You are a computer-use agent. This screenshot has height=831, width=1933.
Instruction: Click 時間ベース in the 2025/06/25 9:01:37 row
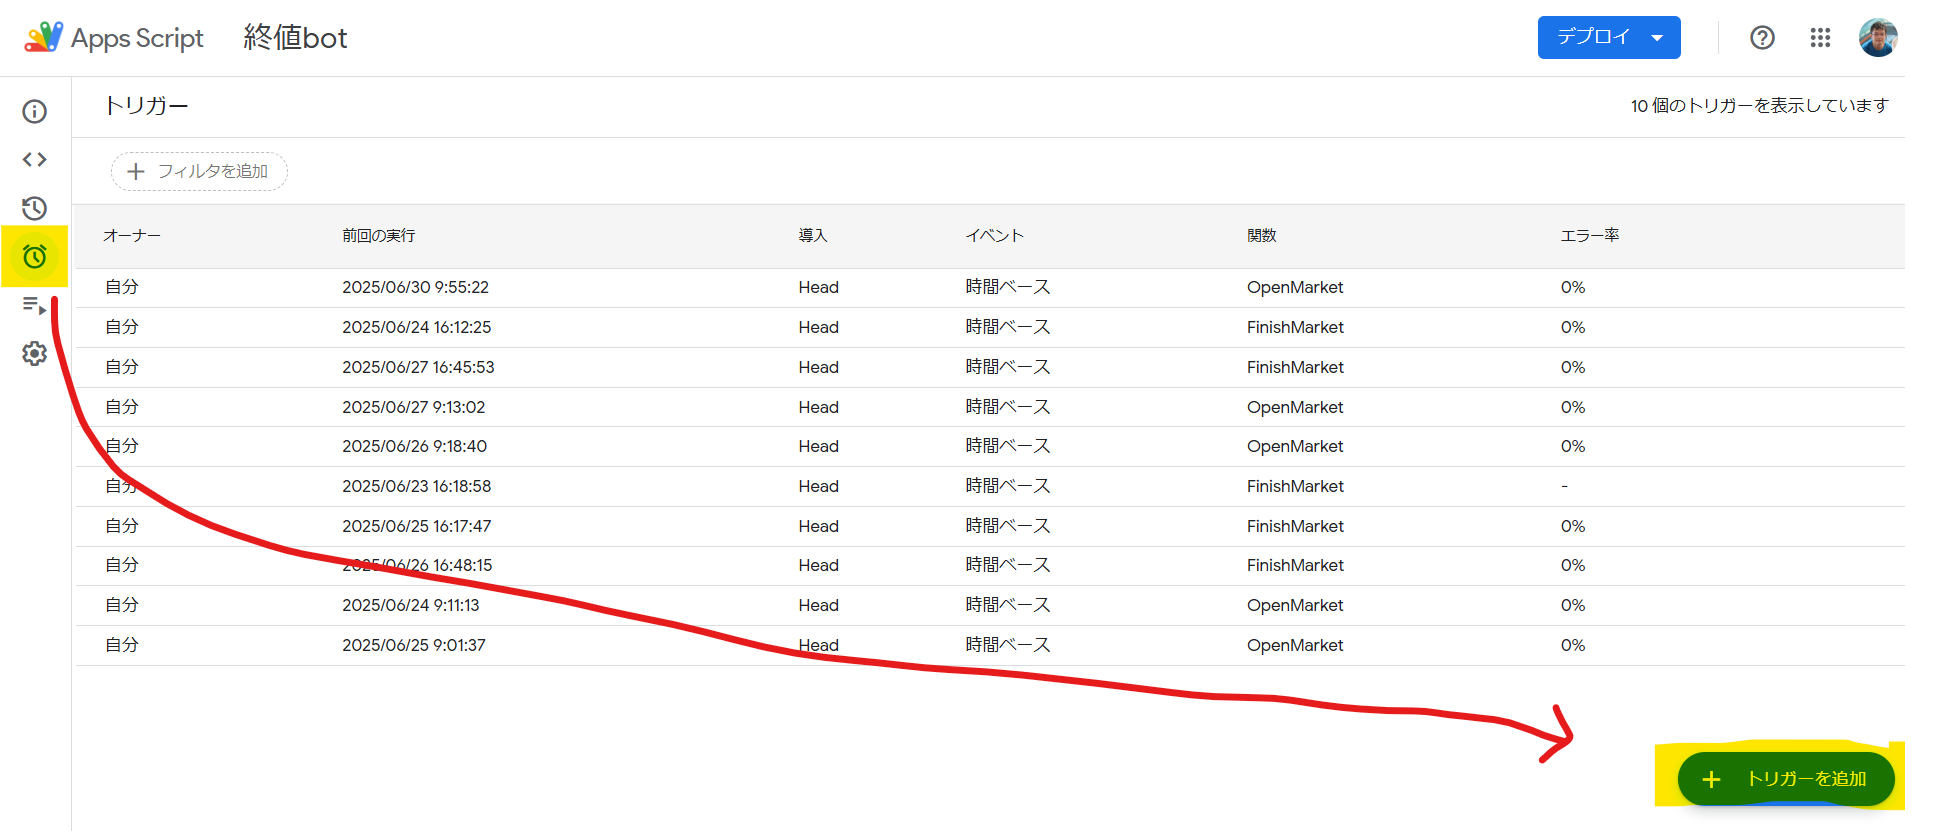tap(1007, 646)
